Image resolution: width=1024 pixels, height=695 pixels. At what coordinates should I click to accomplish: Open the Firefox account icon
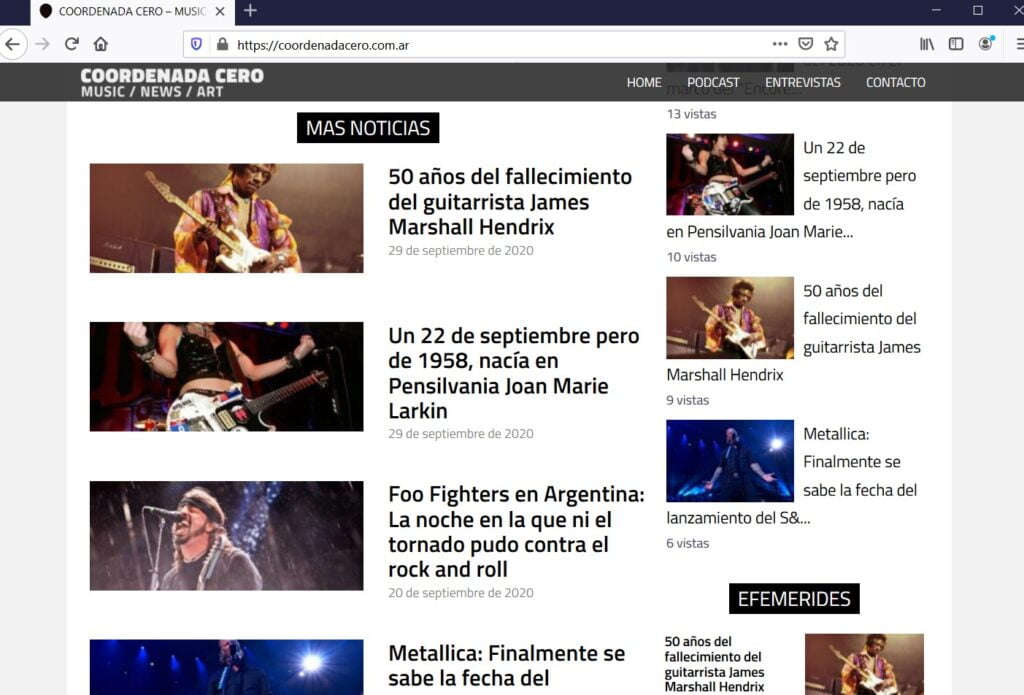[x=985, y=44]
